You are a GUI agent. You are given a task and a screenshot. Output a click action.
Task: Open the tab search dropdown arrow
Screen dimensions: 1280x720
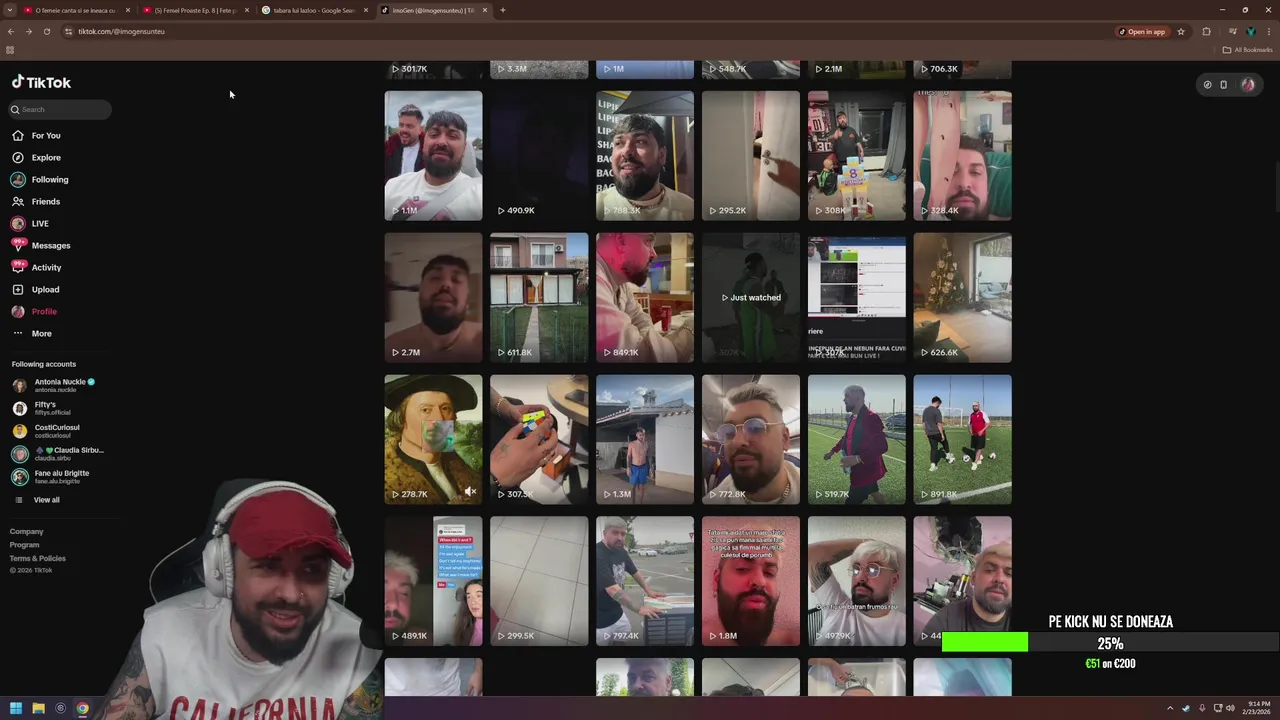[x=8, y=10]
